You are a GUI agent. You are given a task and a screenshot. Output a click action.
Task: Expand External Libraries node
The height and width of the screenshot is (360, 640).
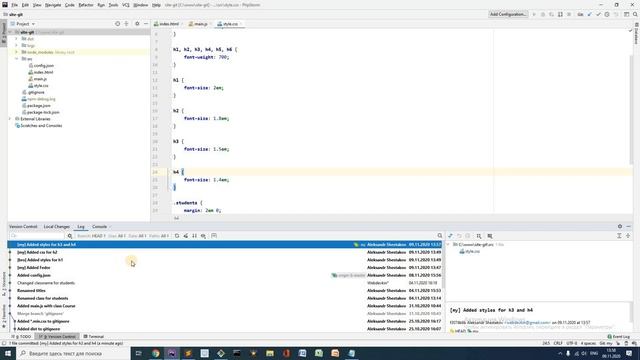click(10, 119)
